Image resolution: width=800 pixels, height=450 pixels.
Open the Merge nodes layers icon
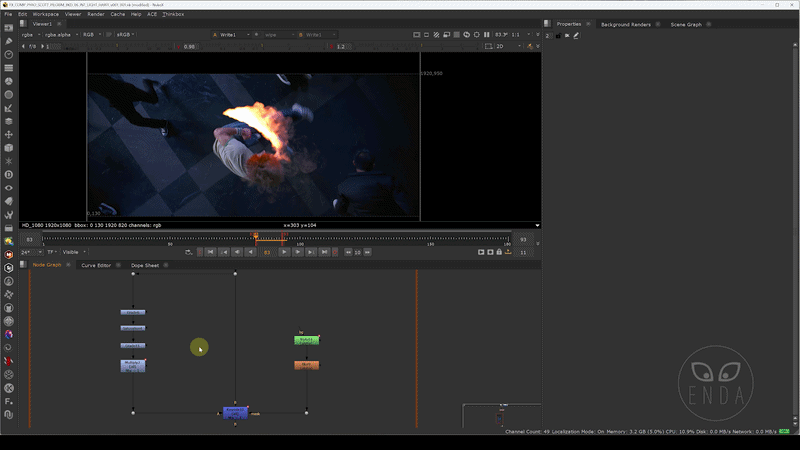pyautogui.click(x=9, y=121)
